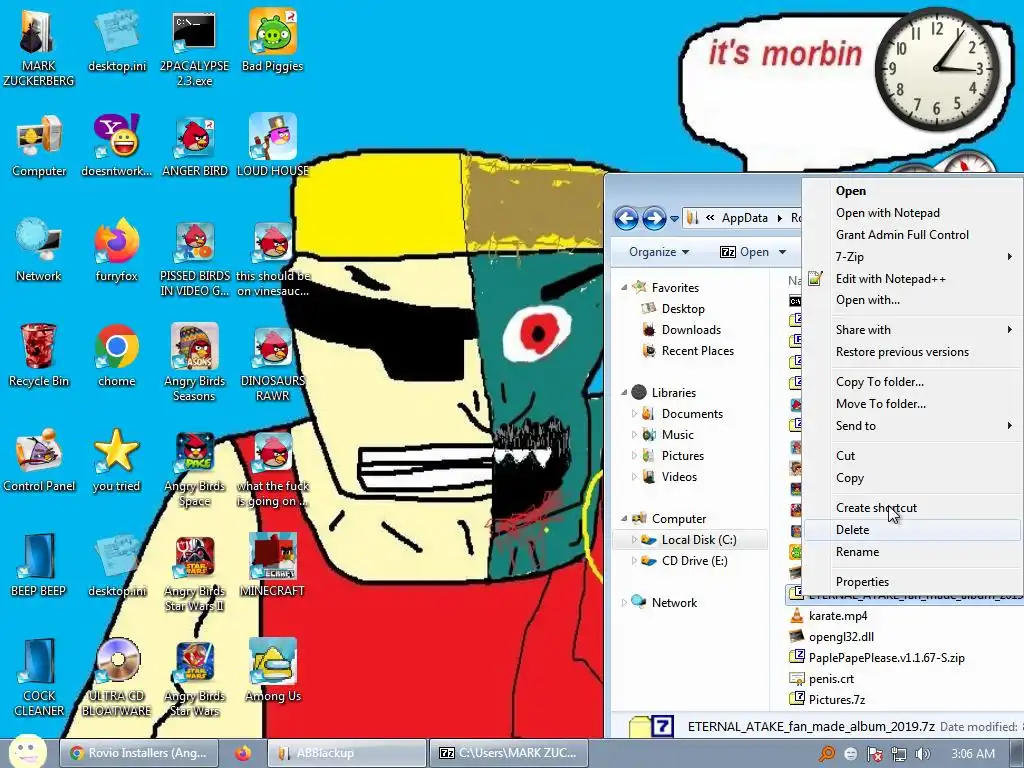Select Recent Places in Favorites
Image resolution: width=1024 pixels, height=768 pixels.
coord(697,351)
